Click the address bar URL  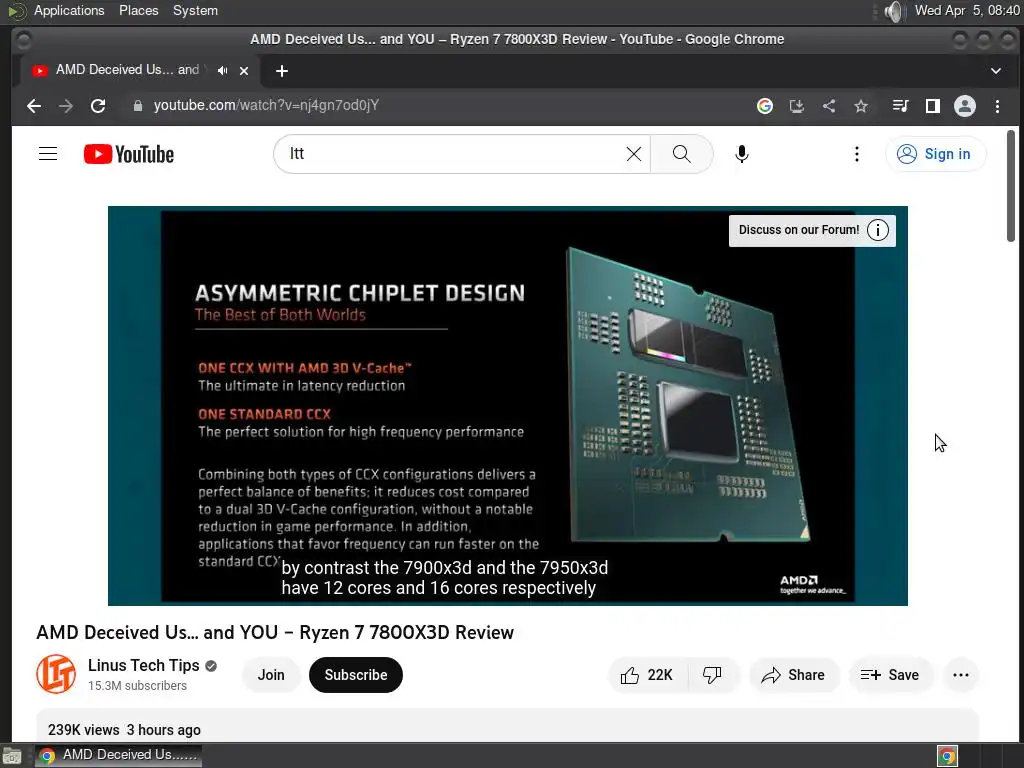click(x=266, y=106)
